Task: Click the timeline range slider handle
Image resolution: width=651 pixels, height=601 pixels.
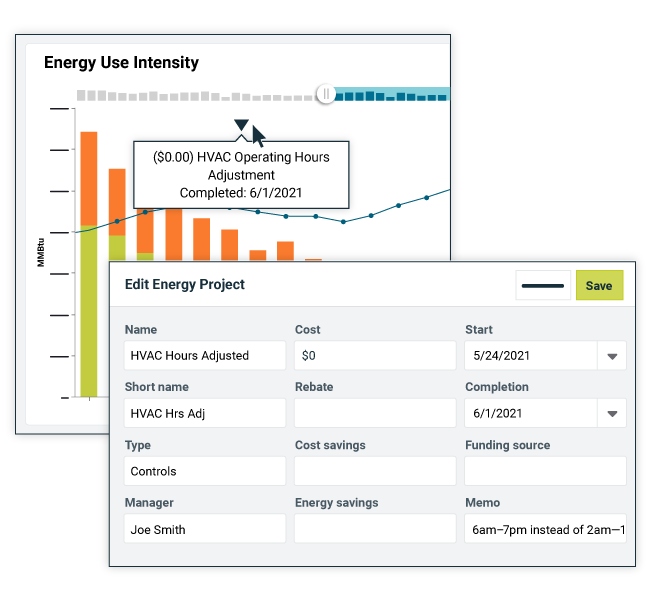Action: pyautogui.click(x=326, y=94)
